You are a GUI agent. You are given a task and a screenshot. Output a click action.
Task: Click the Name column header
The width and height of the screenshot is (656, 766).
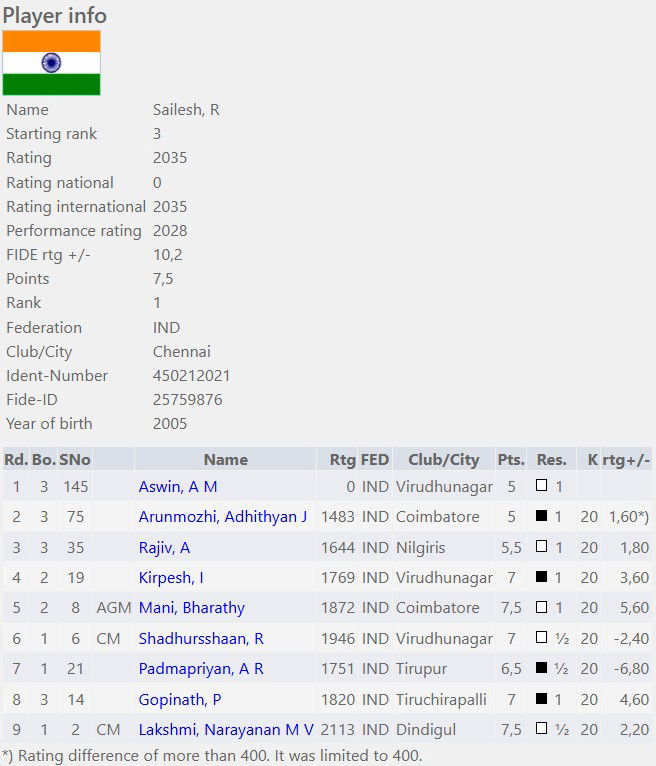coord(225,460)
